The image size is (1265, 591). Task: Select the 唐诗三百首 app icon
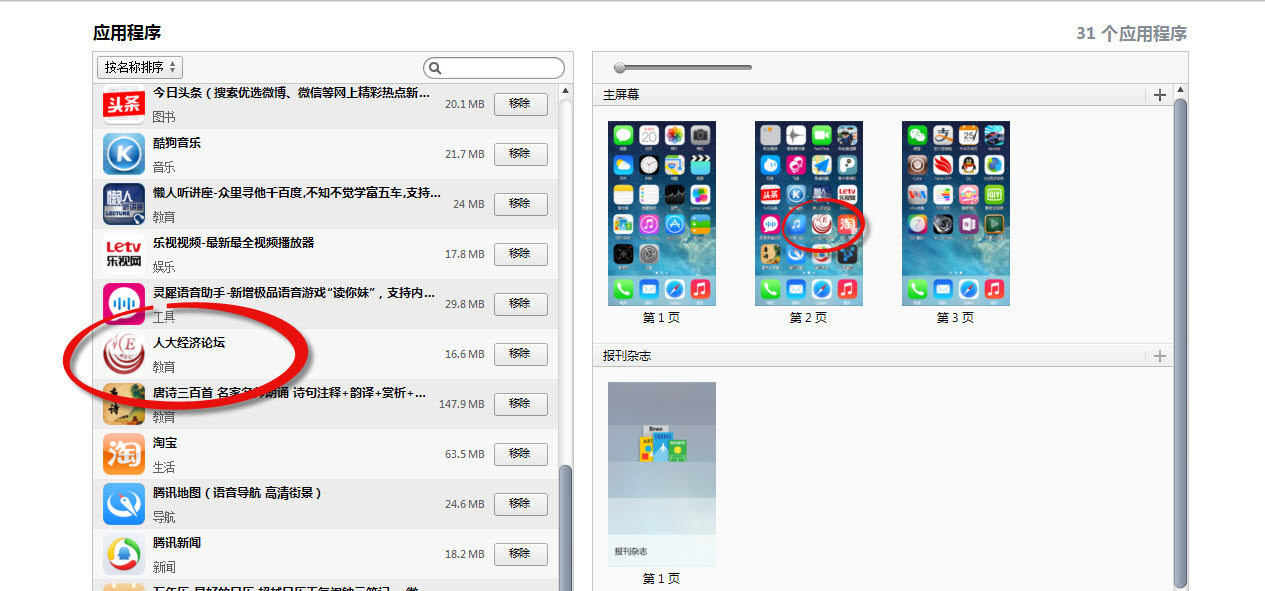point(124,404)
